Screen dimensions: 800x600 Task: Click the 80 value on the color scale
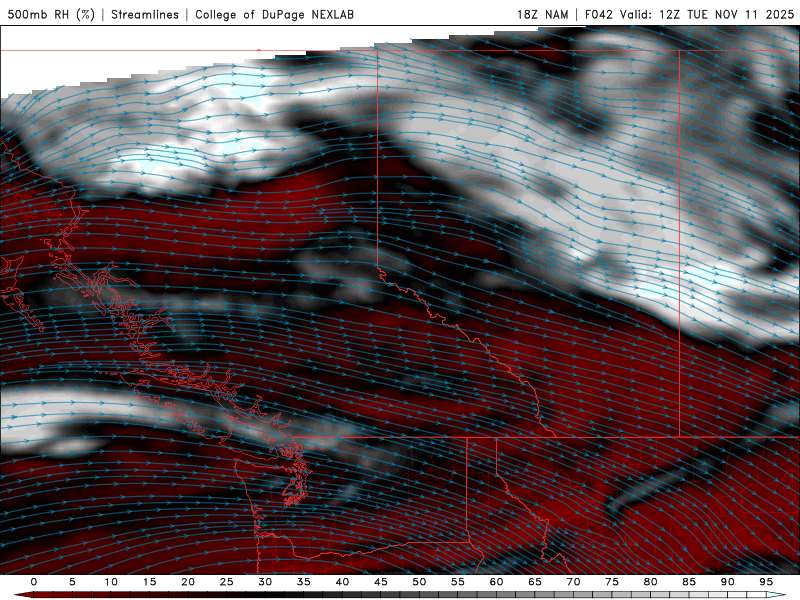pyautogui.click(x=650, y=582)
